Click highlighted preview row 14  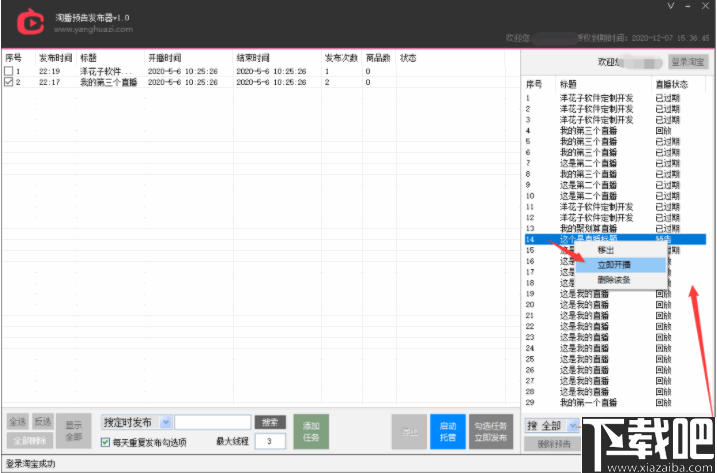click(x=615, y=239)
